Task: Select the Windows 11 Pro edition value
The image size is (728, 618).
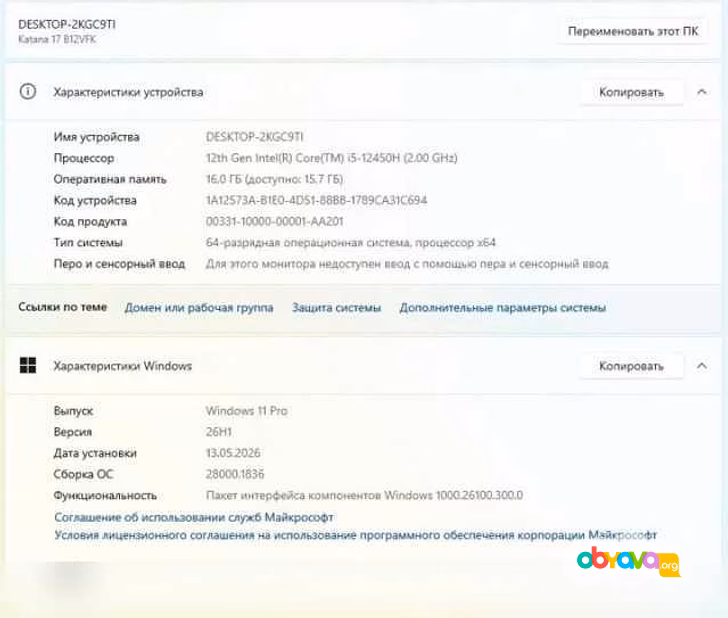Action: [x=247, y=411]
